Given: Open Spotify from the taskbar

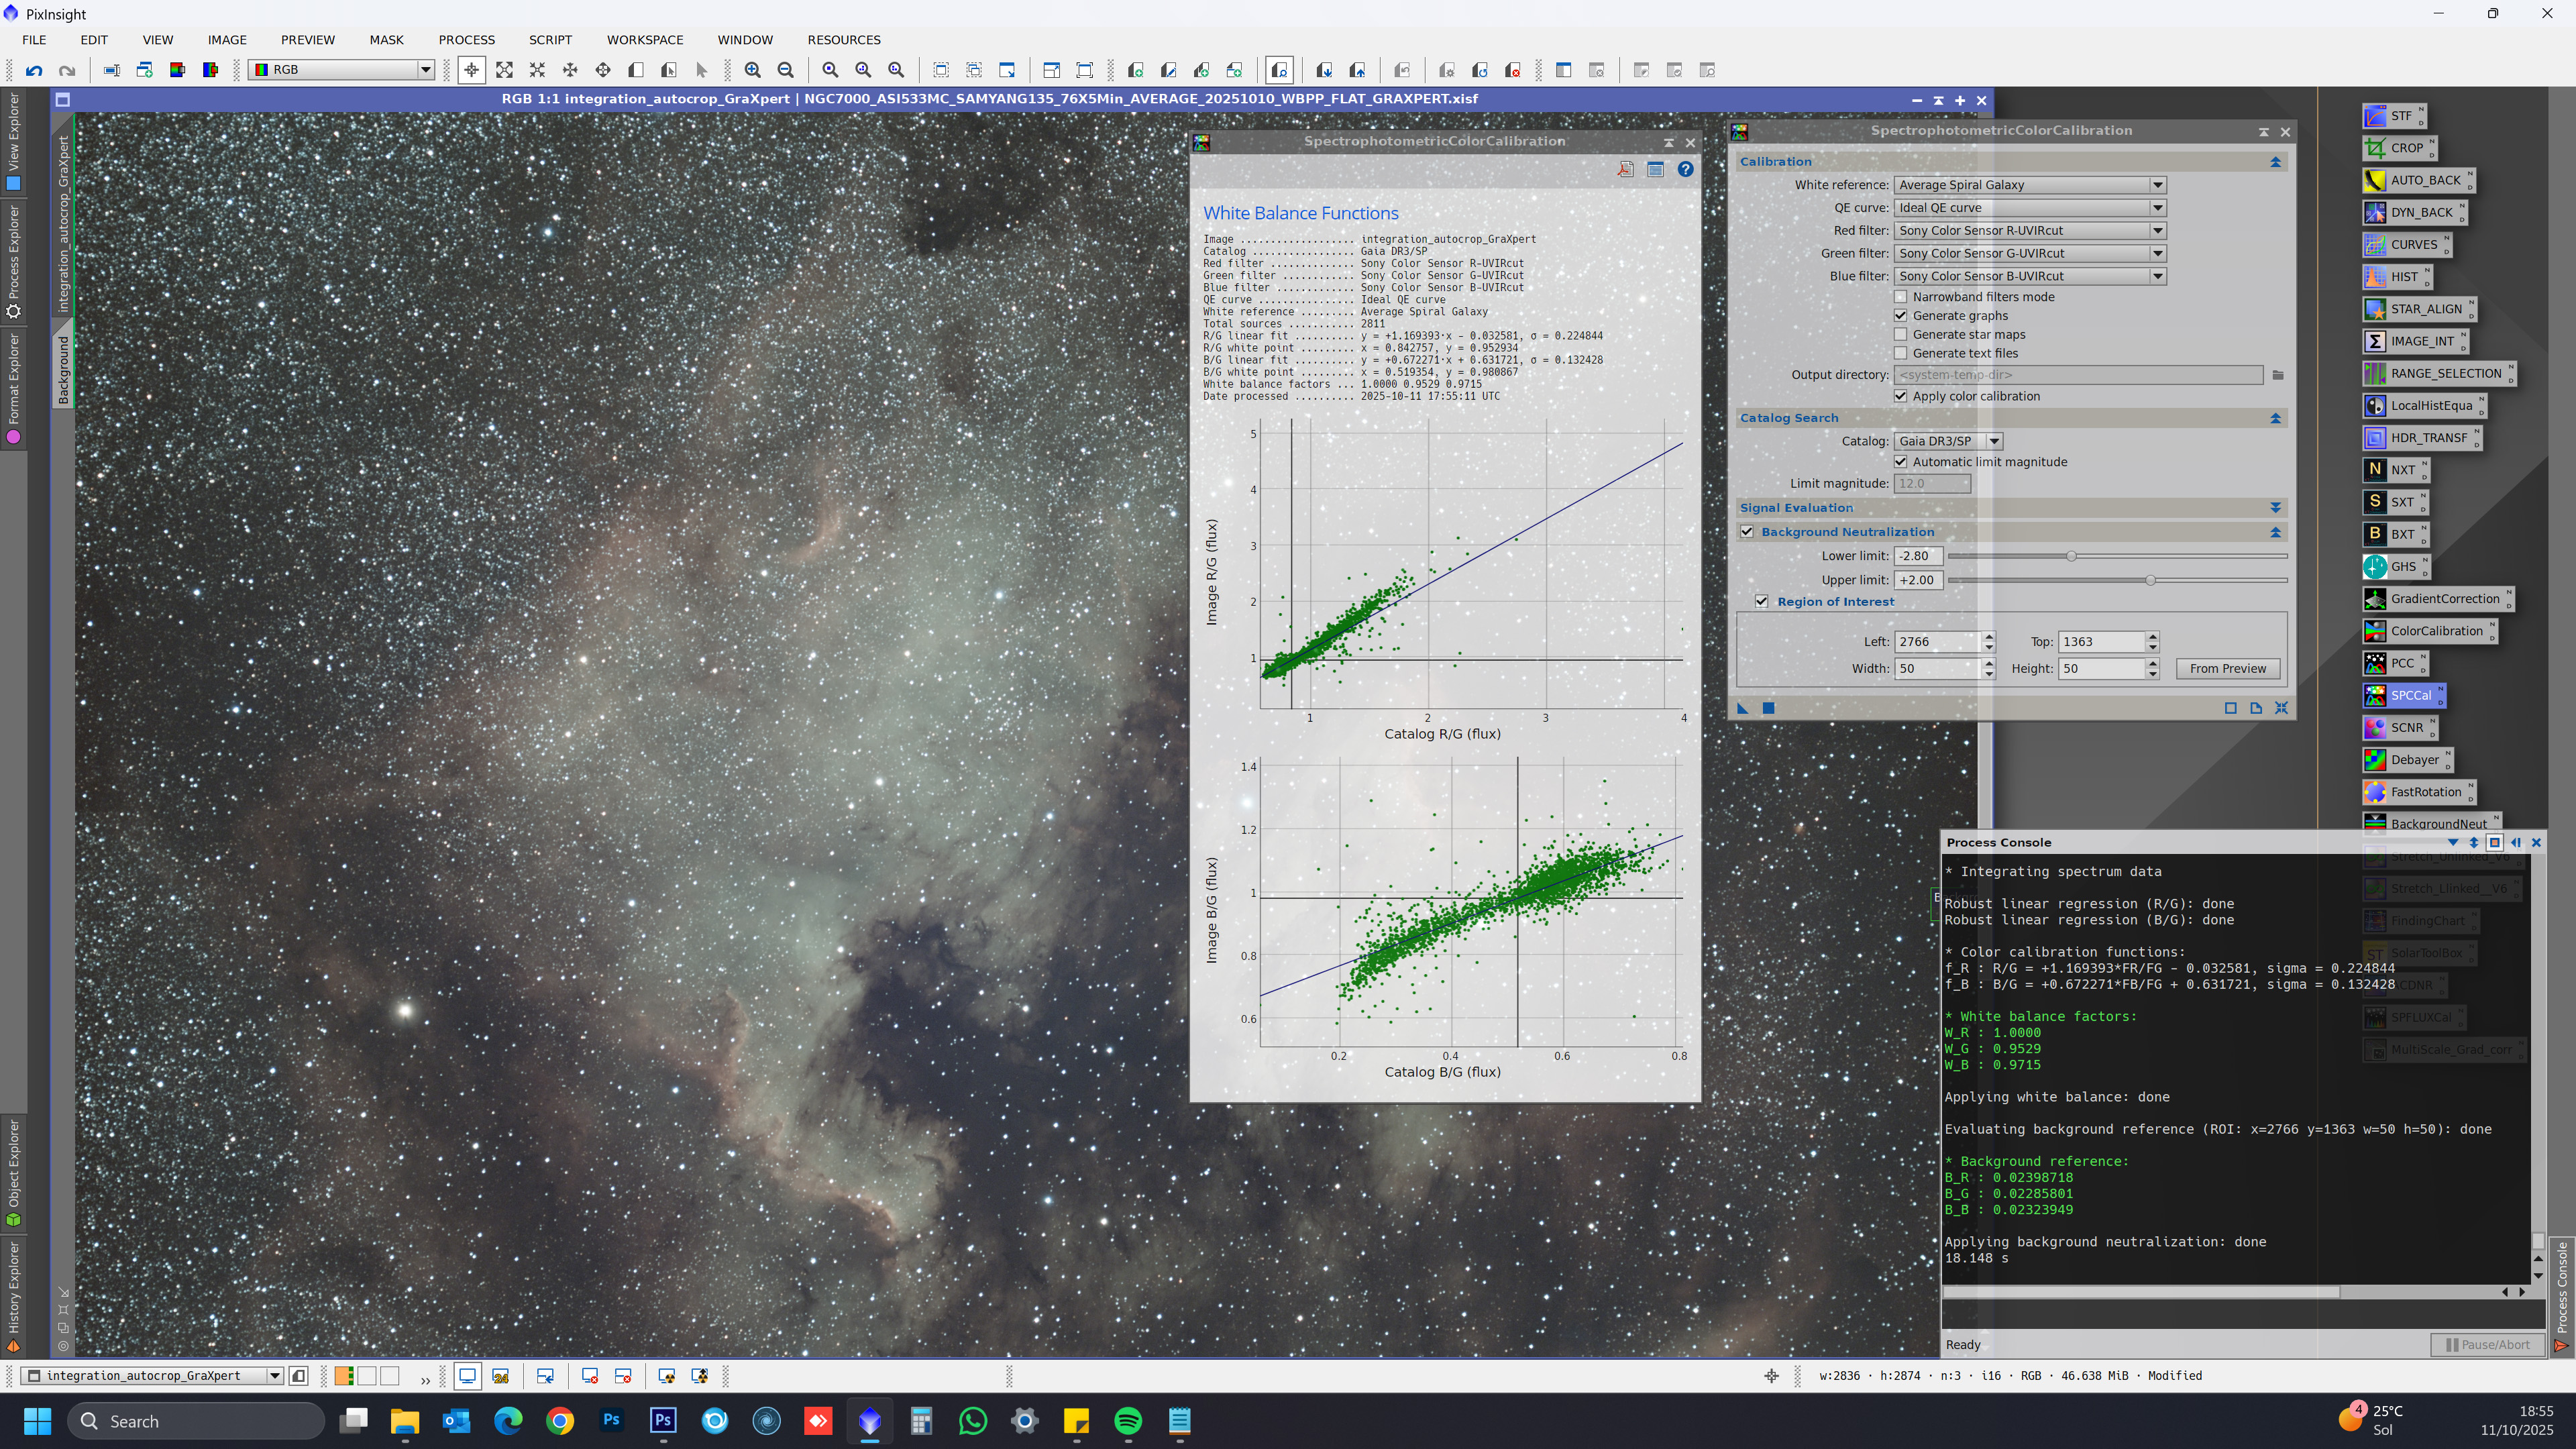Looking at the screenshot, I should click(1128, 1421).
